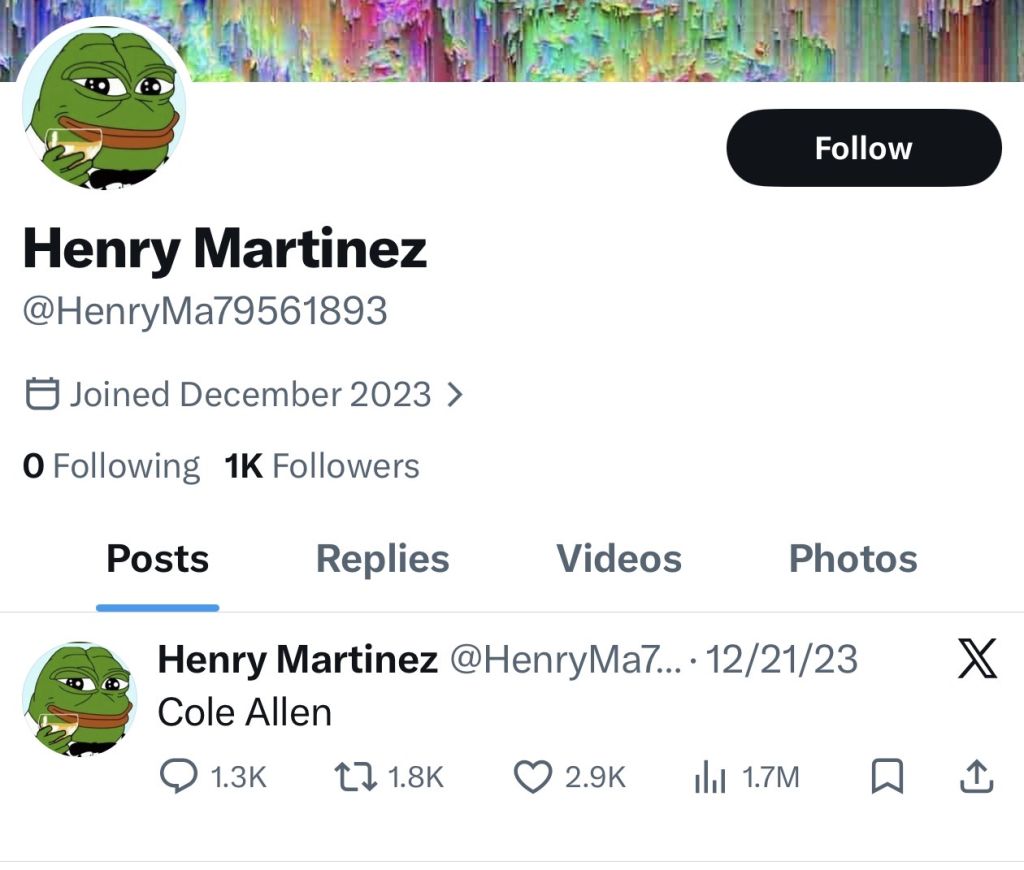Bookmark the Cole Allen post
1024x870 pixels.
886,776
